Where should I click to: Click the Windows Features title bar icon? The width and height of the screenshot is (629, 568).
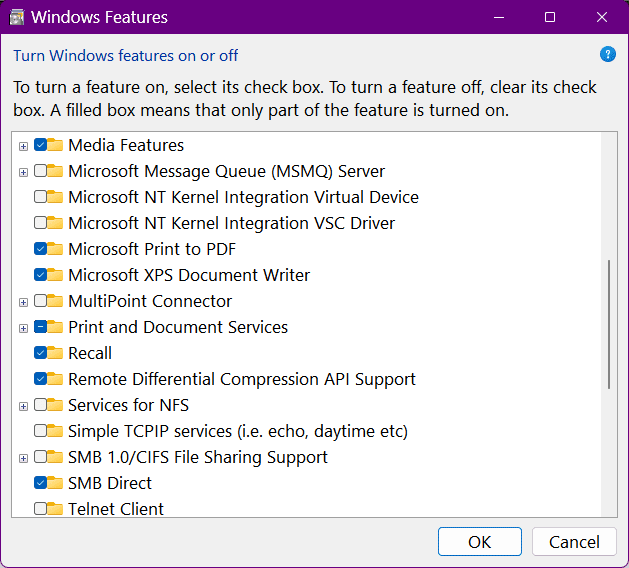tap(17, 17)
